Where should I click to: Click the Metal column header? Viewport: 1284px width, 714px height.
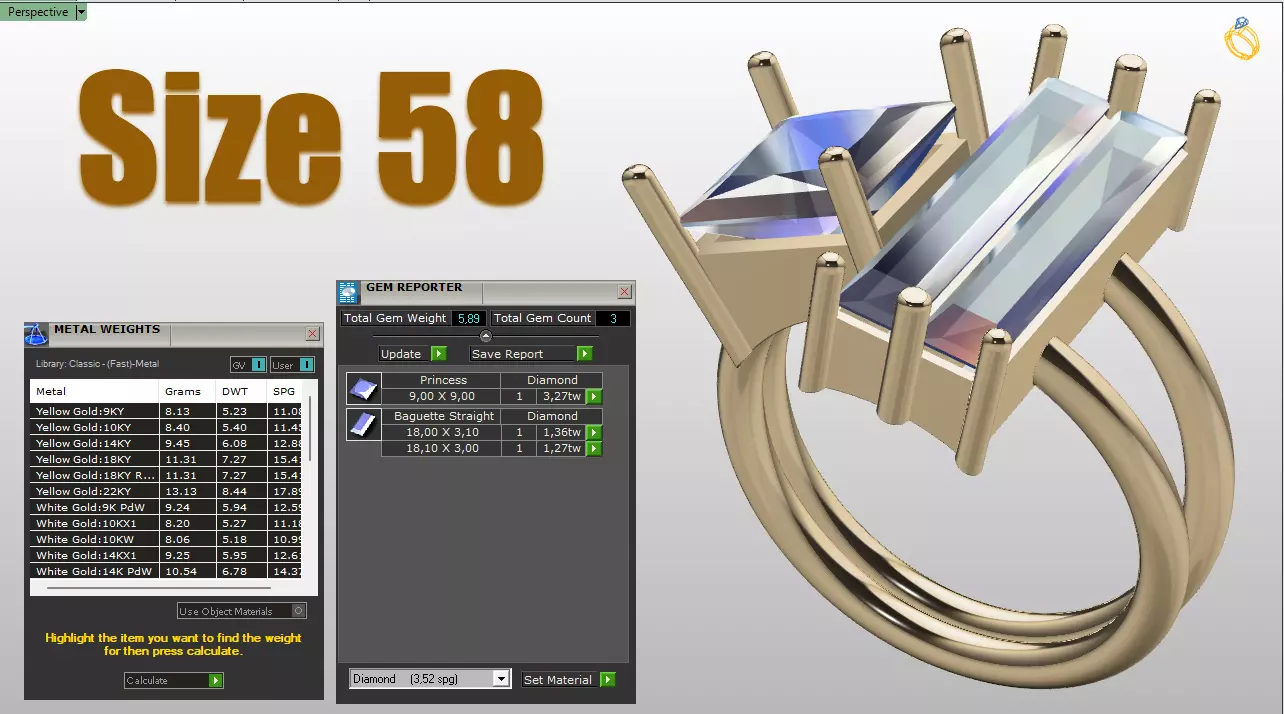94,391
